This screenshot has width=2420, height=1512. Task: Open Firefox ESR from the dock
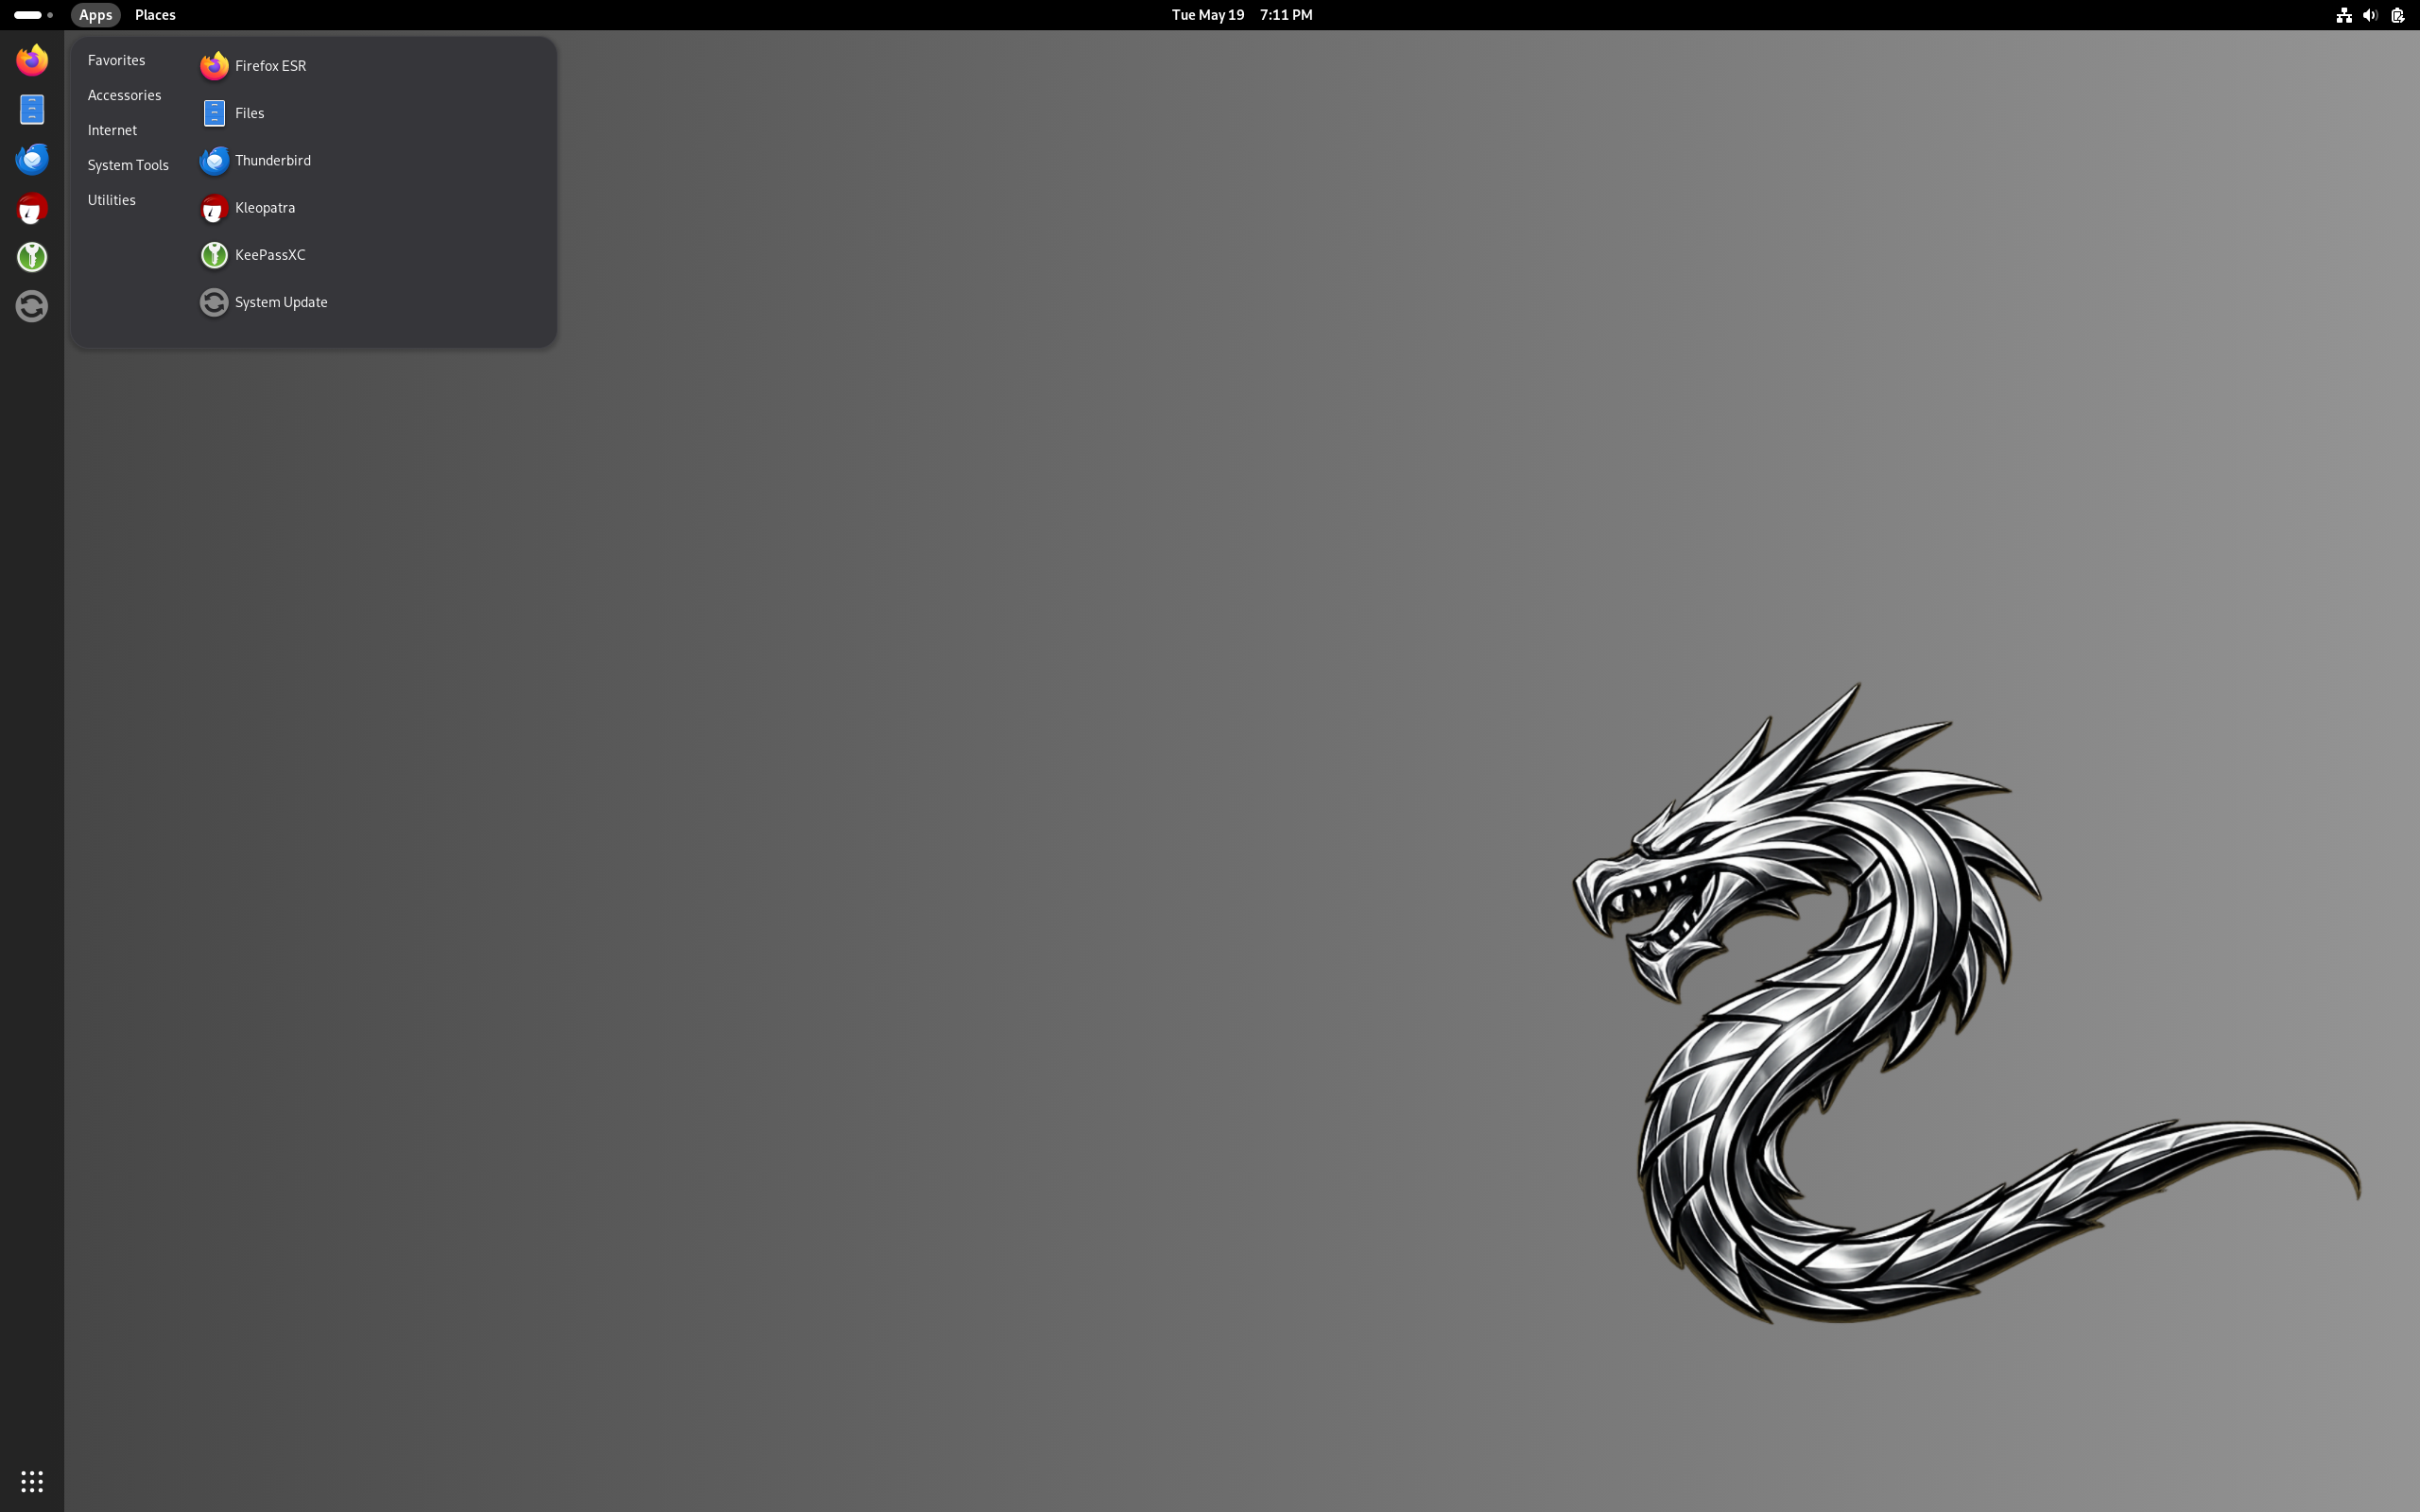pos(32,60)
